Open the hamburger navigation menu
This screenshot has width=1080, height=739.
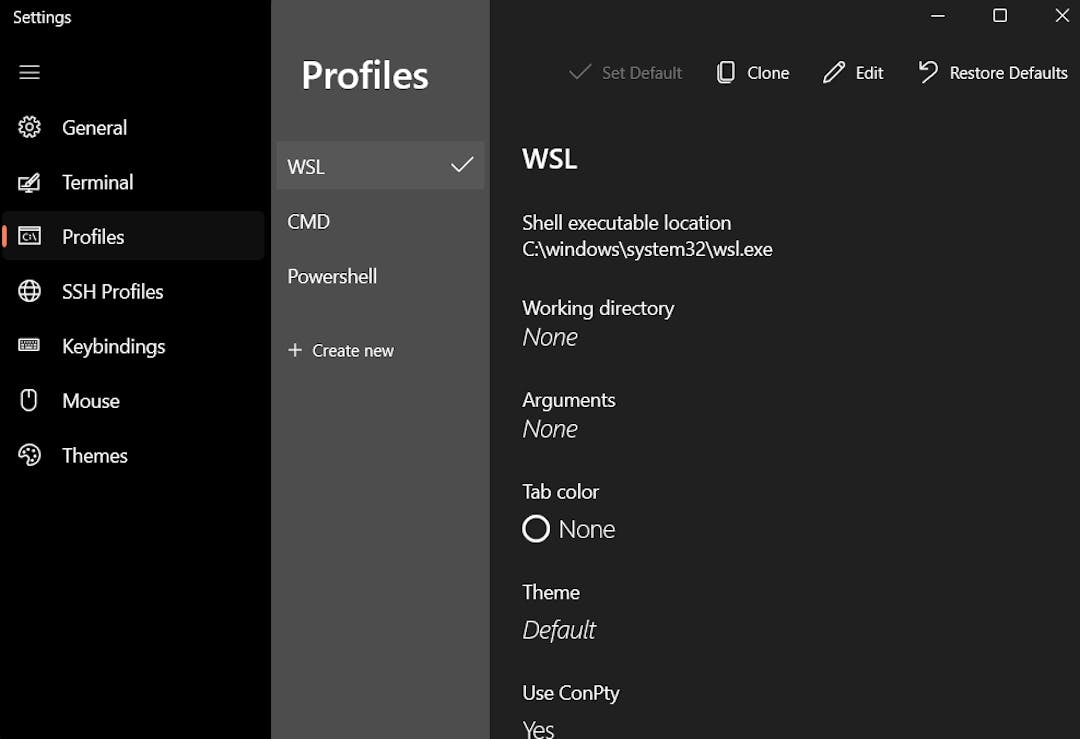click(29, 72)
